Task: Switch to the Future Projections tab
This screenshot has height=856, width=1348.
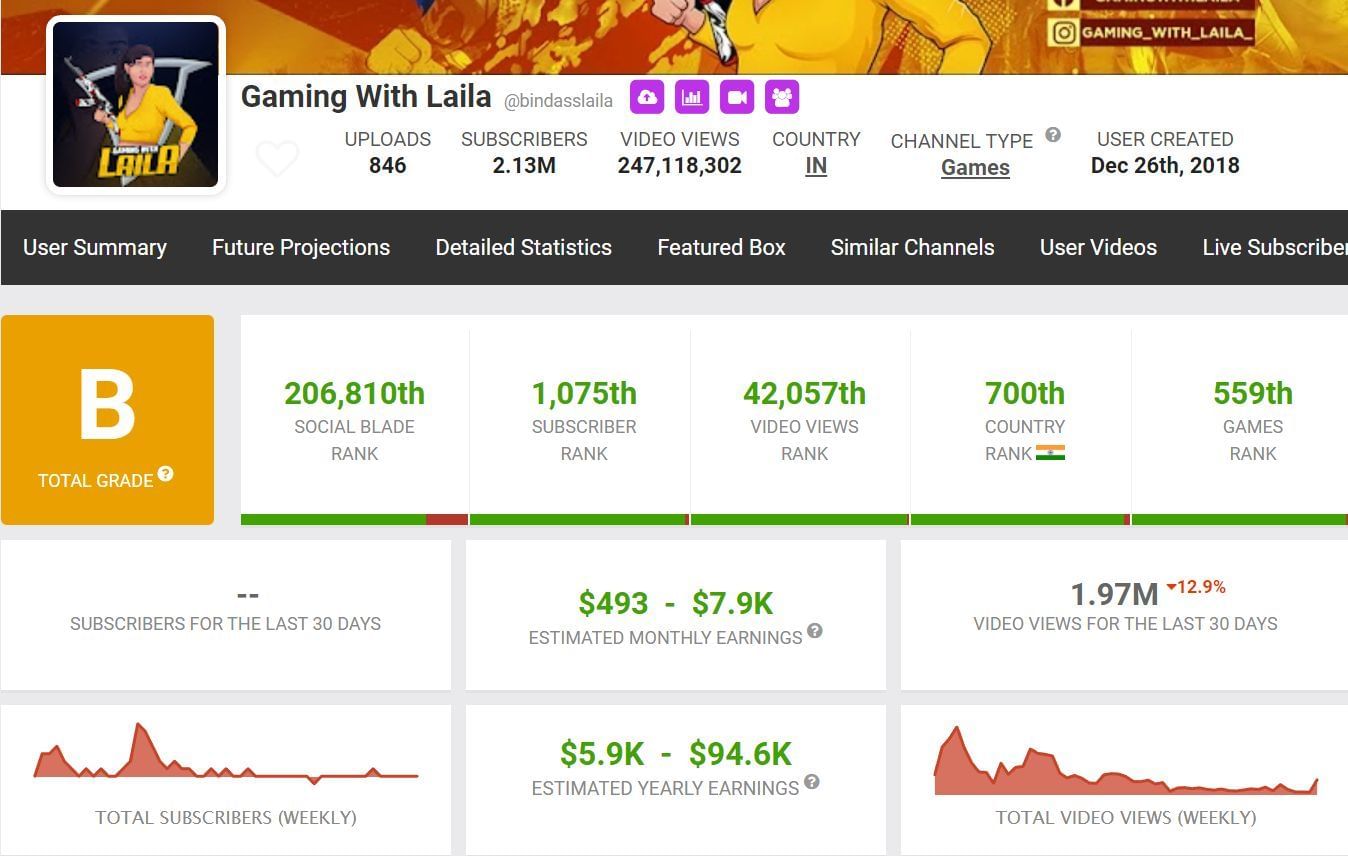Action: pyautogui.click(x=301, y=247)
